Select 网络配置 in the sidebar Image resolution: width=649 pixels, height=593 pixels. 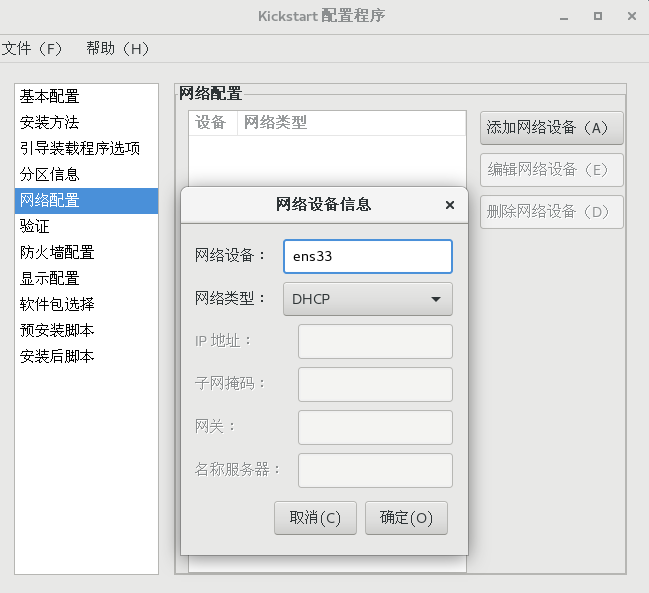[x=87, y=201]
